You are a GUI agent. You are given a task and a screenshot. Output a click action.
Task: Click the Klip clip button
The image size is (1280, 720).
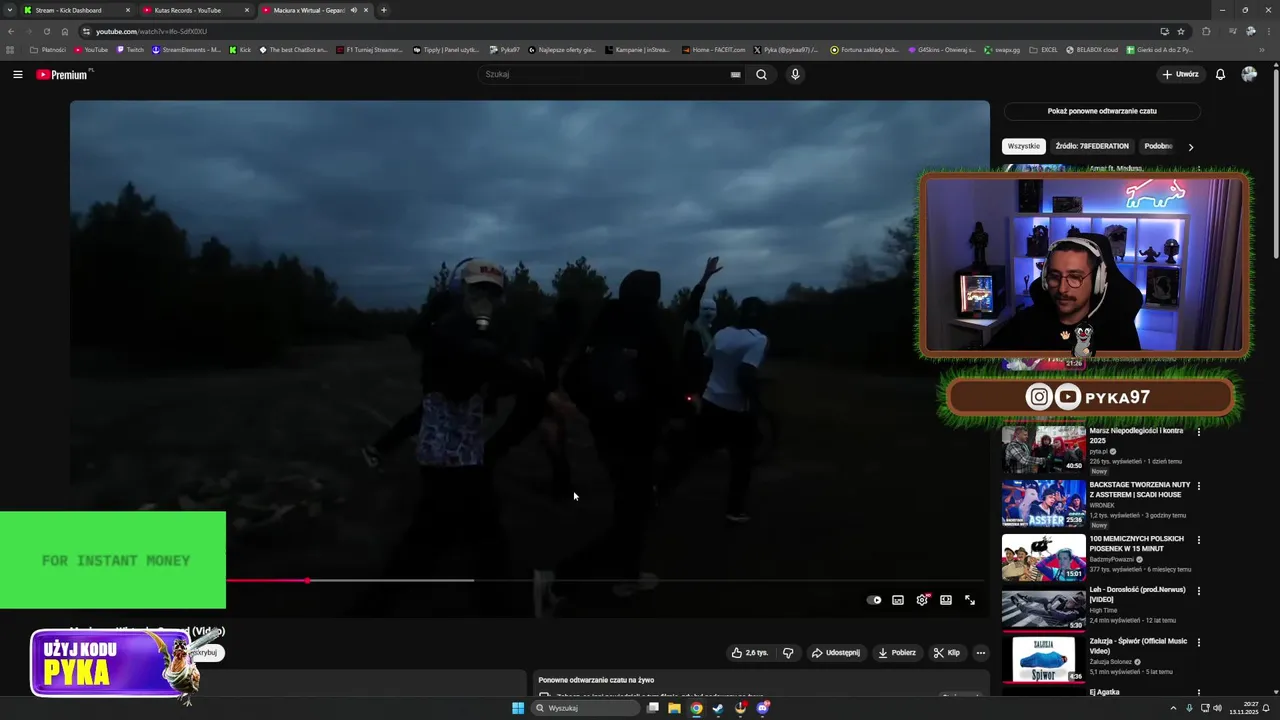point(946,653)
